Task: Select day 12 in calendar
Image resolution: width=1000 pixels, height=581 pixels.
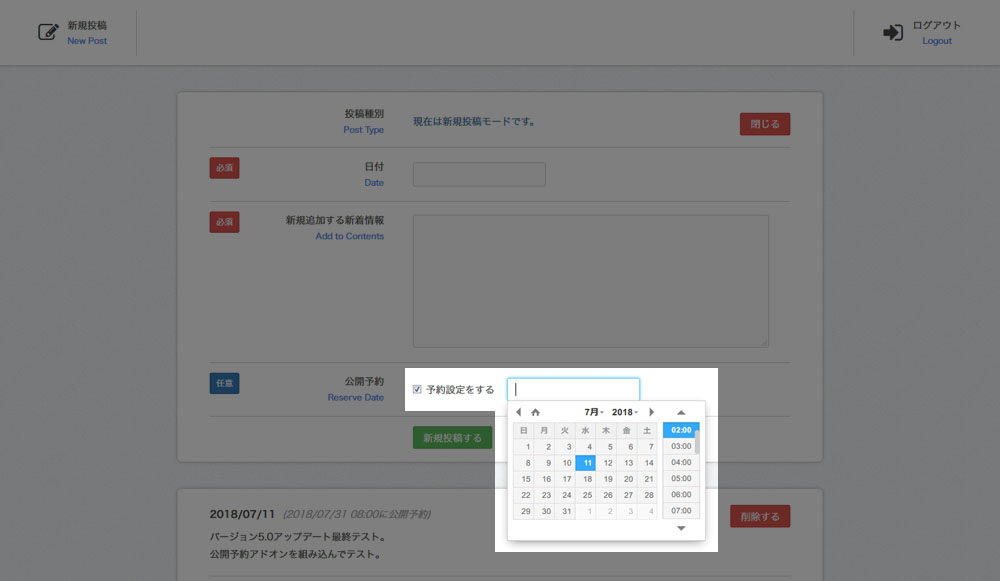Action: pyautogui.click(x=606, y=463)
